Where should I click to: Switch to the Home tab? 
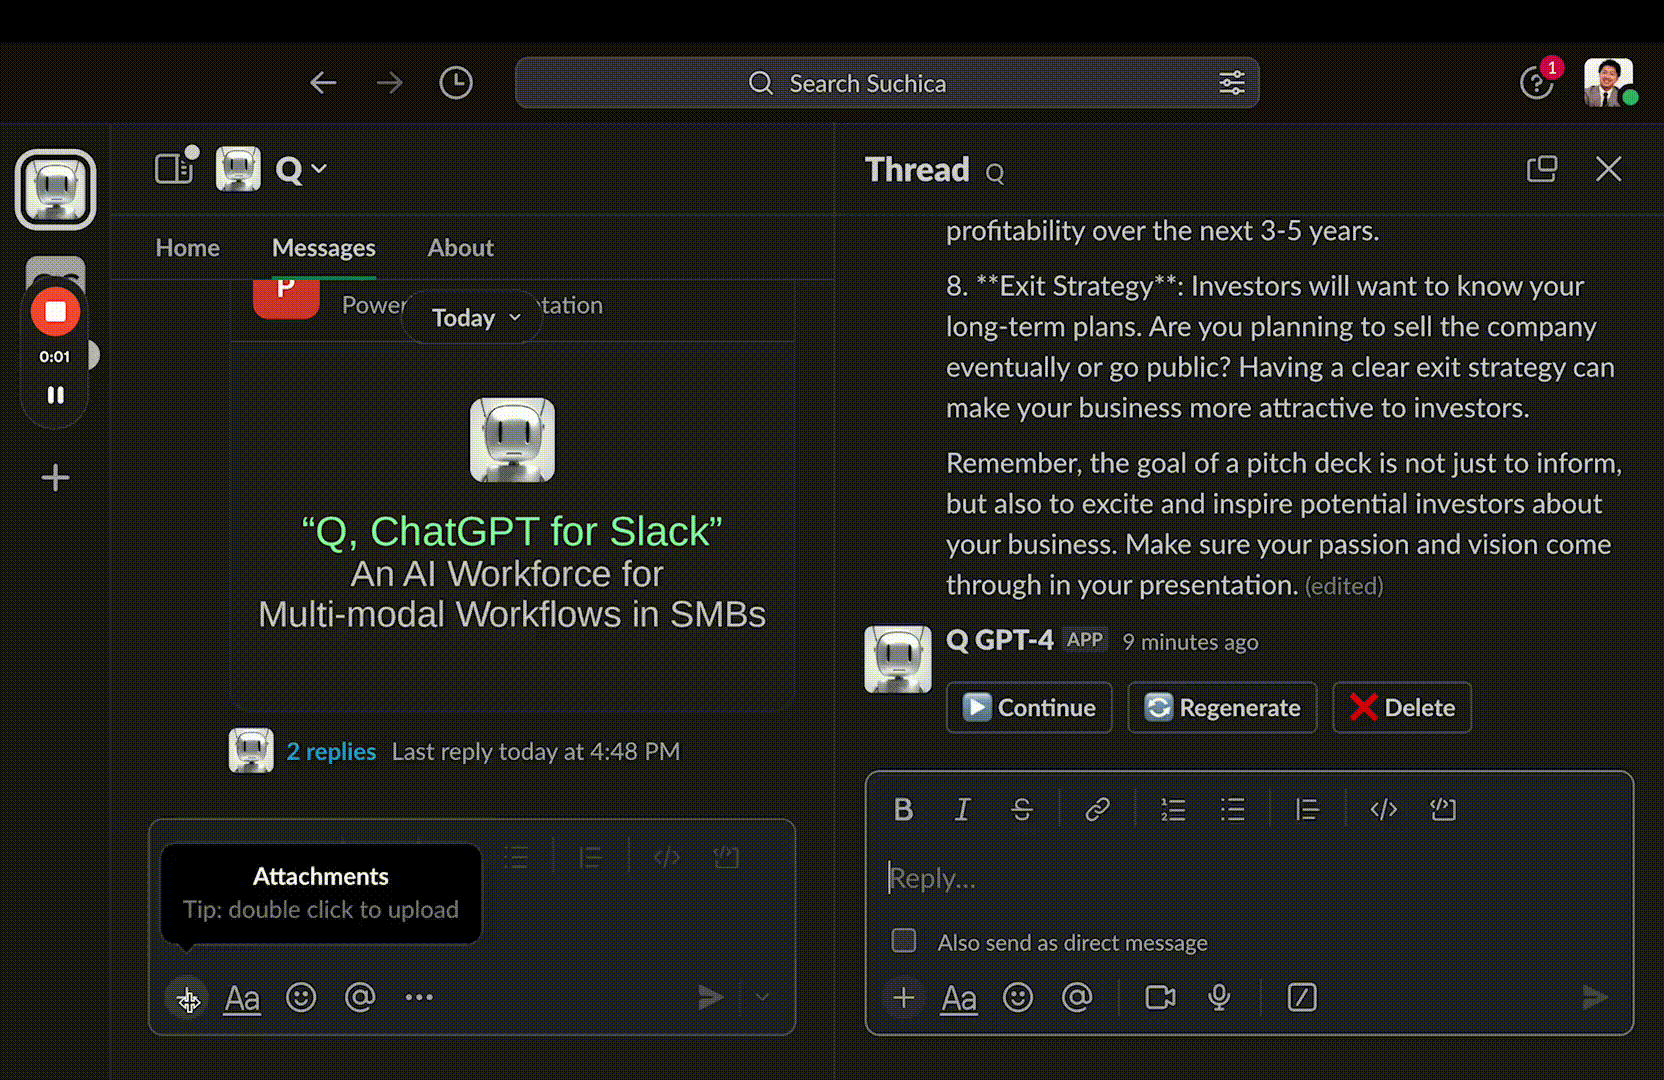pyautogui.click(x=187, y=248)
